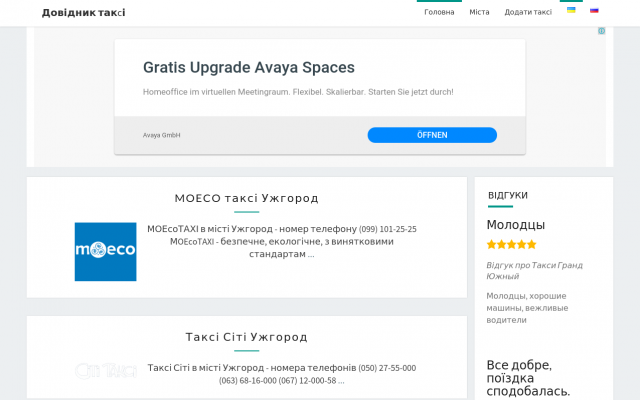Open the Додати таксі menu item
640x400 pixels.
(528, 12)
